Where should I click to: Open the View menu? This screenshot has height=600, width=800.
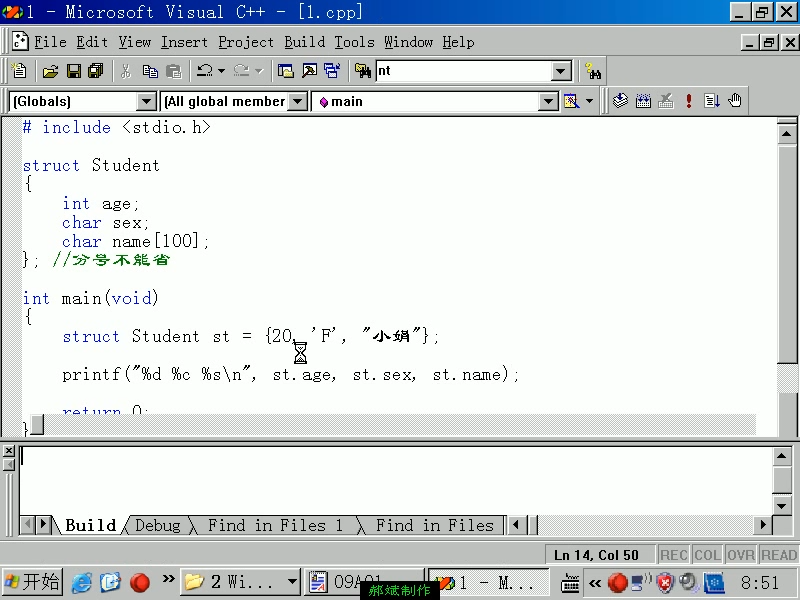[x=135, y=42]
